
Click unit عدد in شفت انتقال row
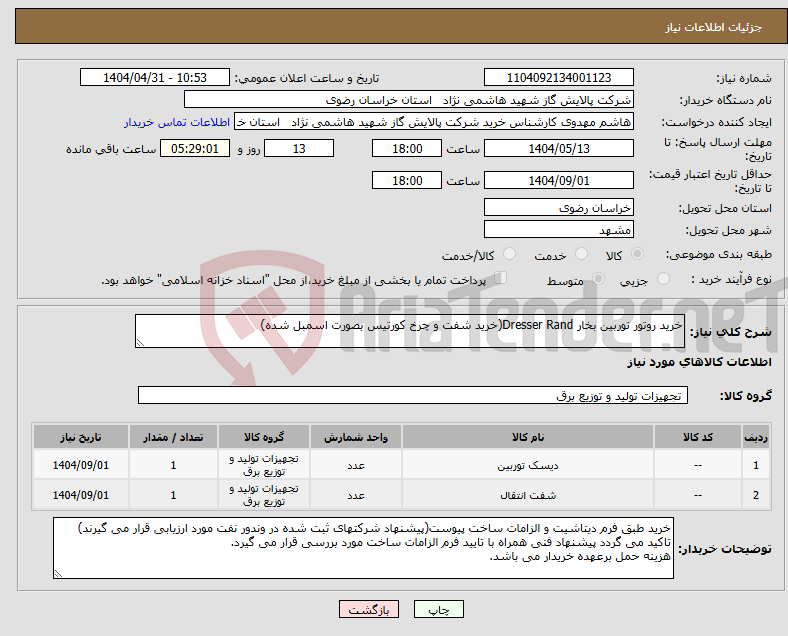pos(356,495)
